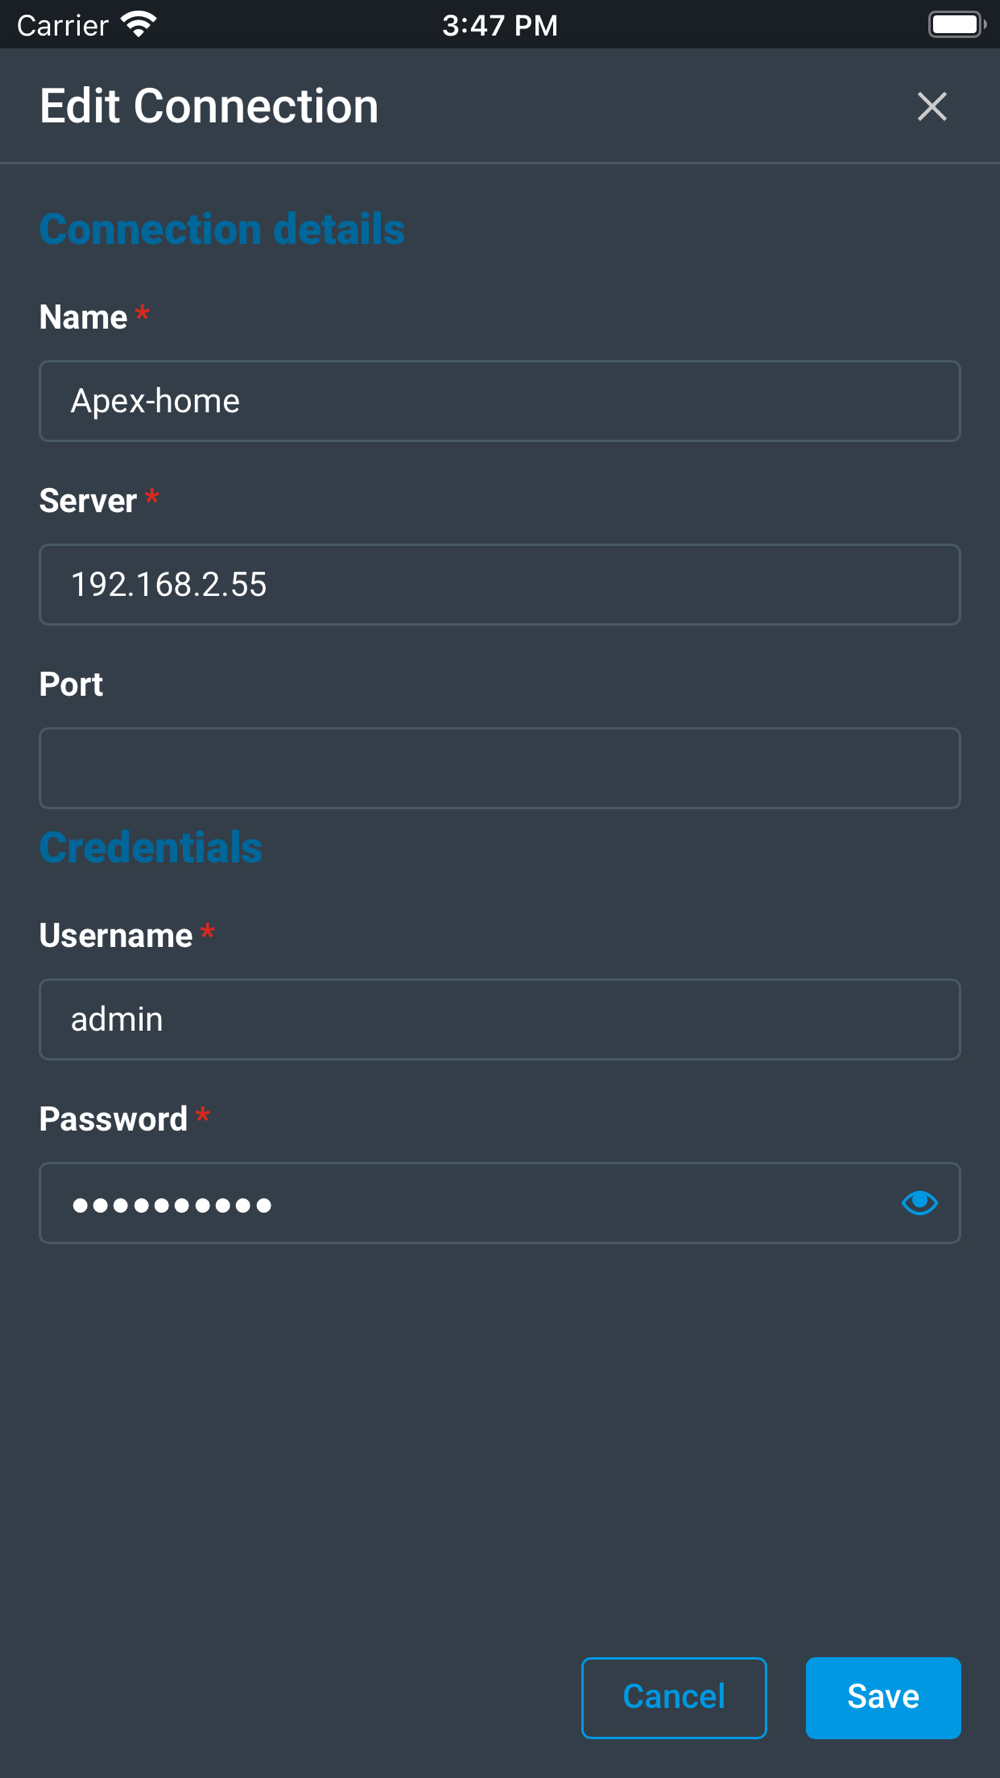Click the Server field label
Screen dimensions: 1000x1778
pos(88,501)
